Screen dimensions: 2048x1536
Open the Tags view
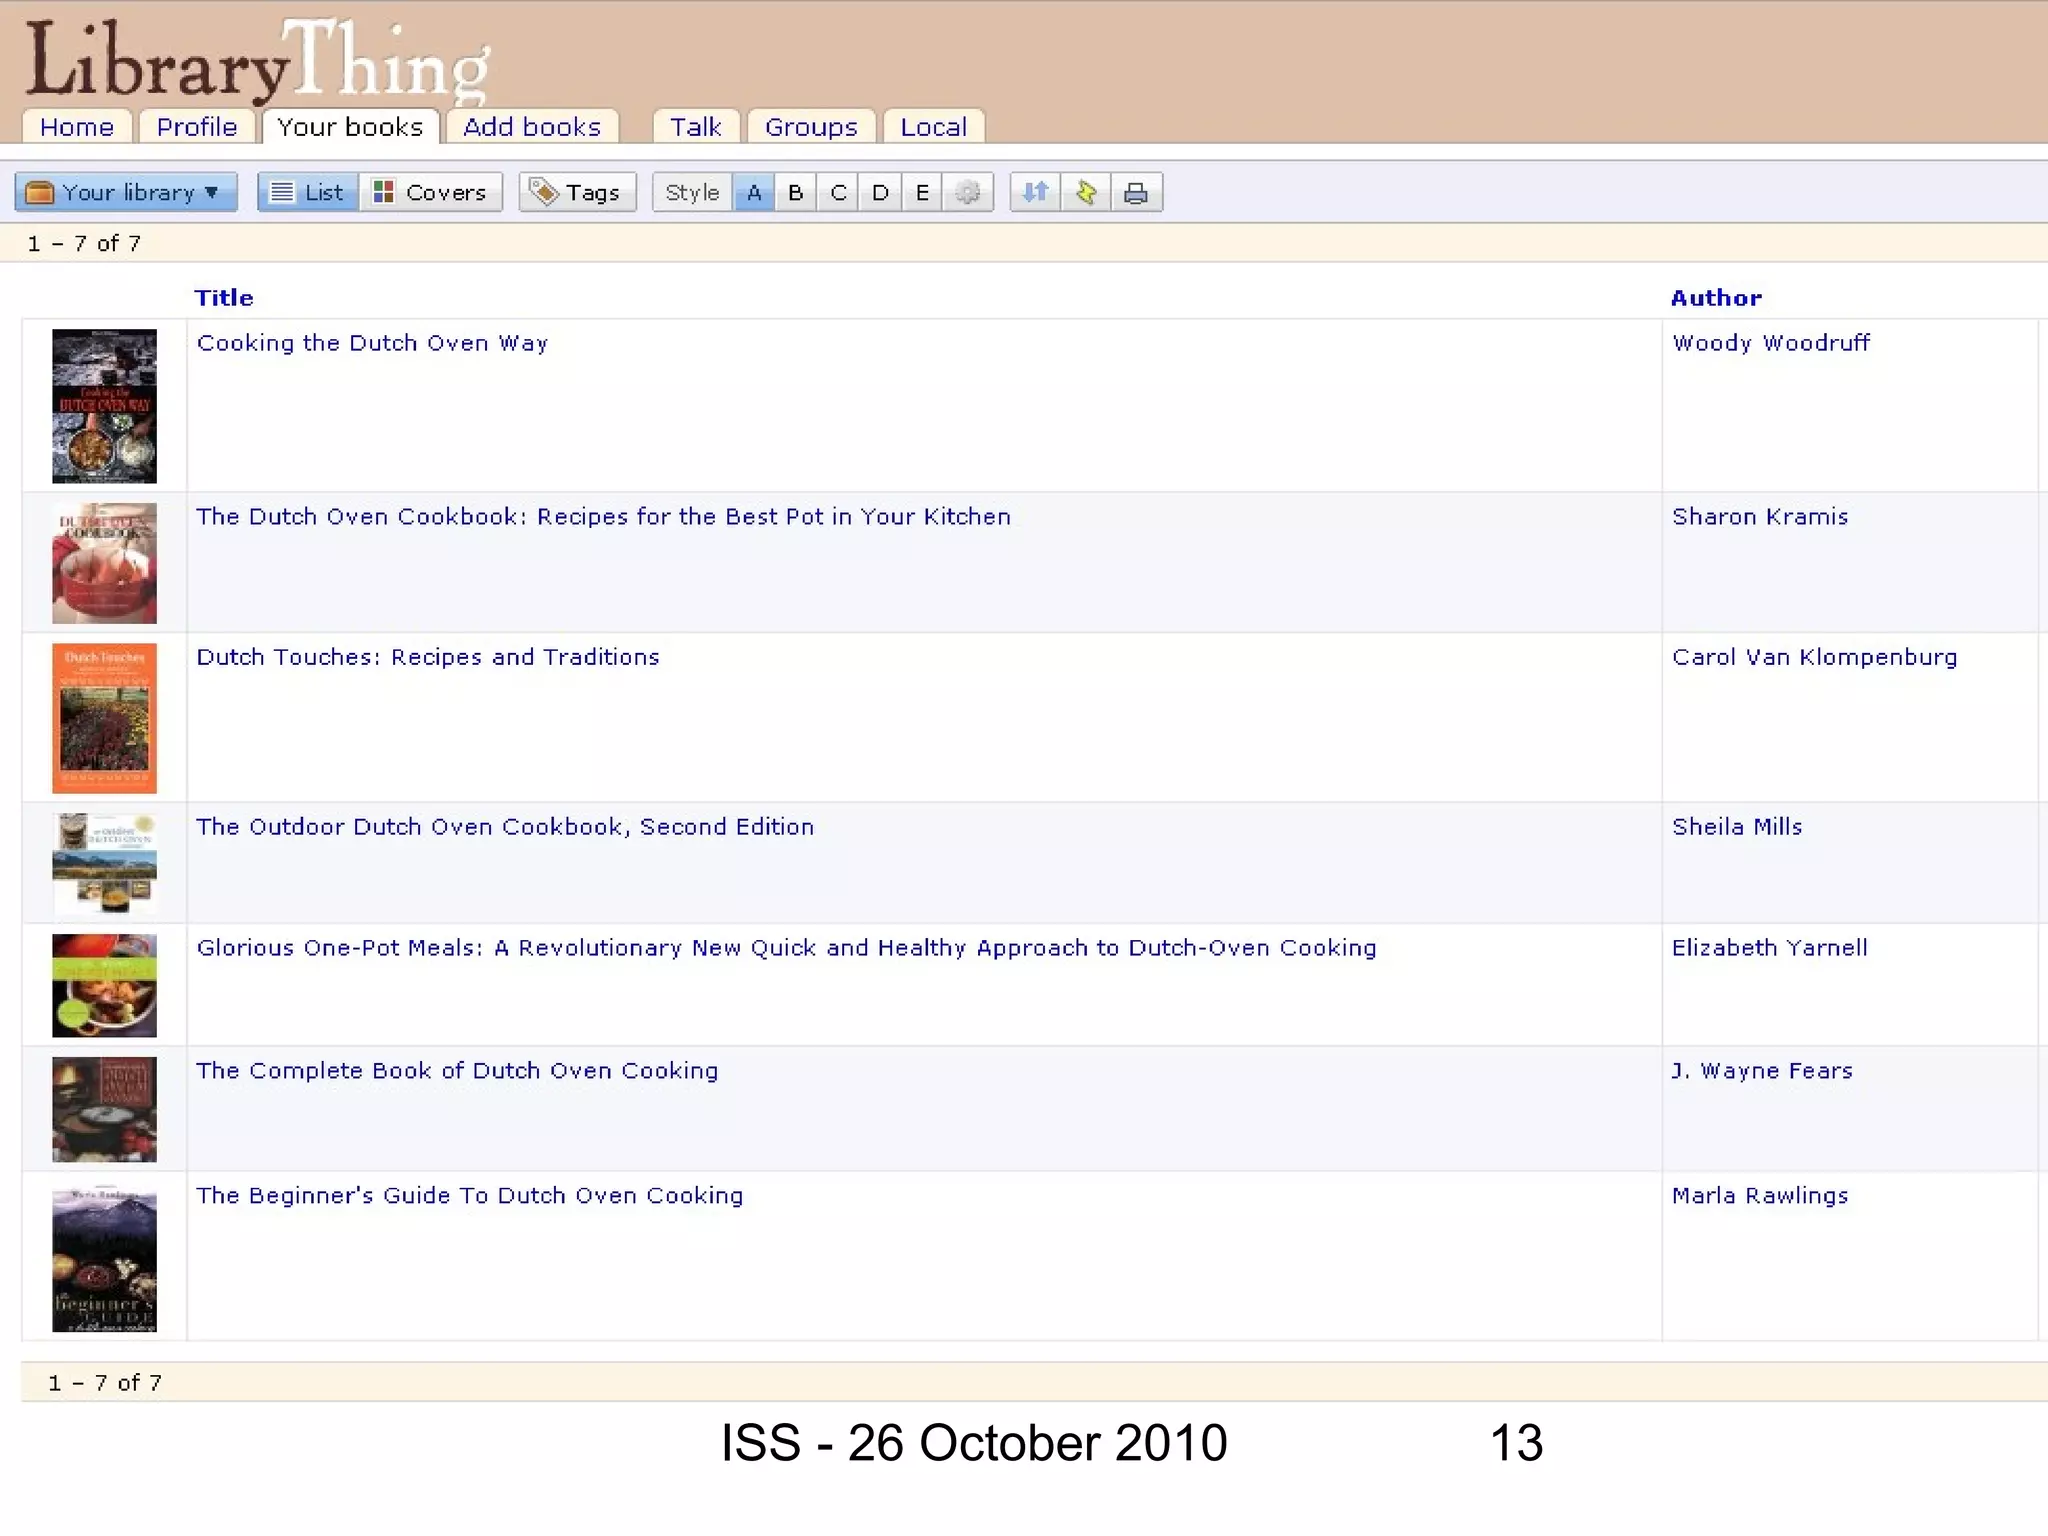pyautogui.click(x=577, y=192)
